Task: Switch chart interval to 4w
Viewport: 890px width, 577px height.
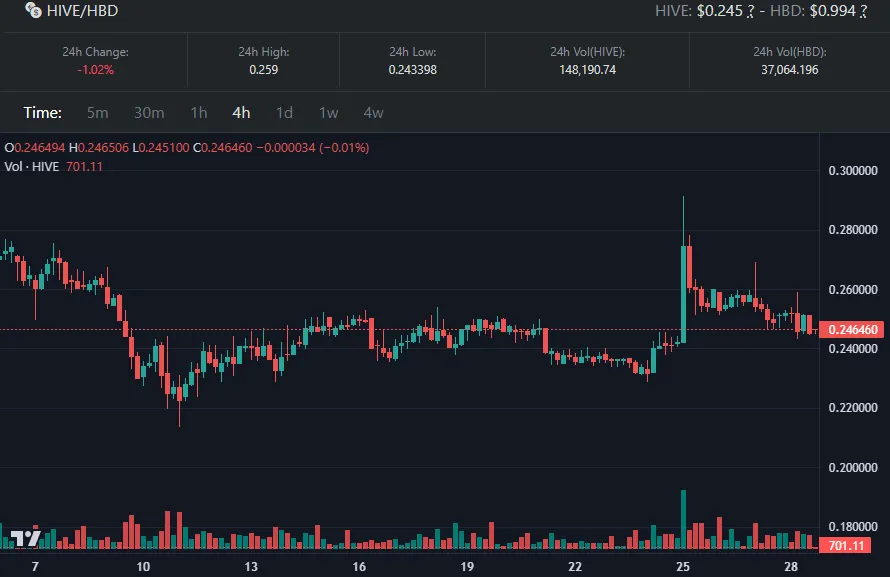Action: tap(373, 112)
